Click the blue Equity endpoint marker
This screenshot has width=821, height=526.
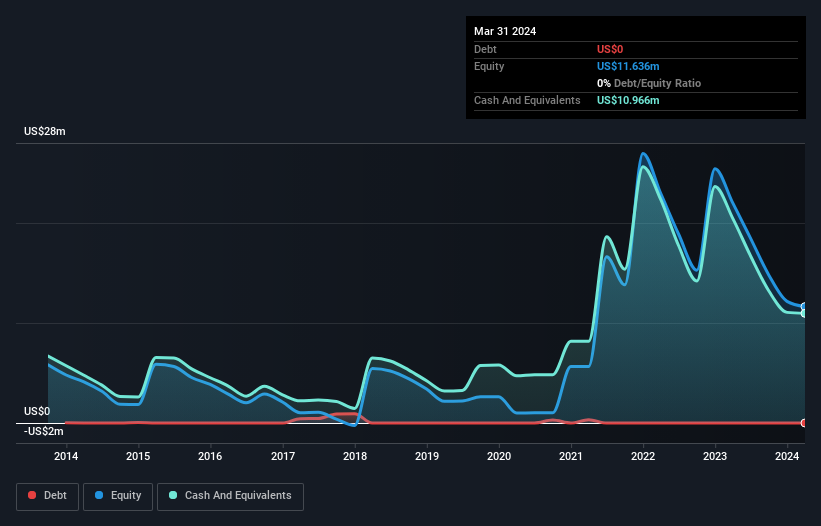click(804, 307)
